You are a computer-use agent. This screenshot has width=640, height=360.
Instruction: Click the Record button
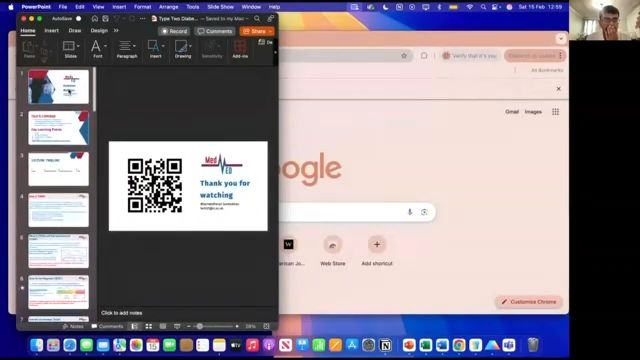click(x=174, y=31)
